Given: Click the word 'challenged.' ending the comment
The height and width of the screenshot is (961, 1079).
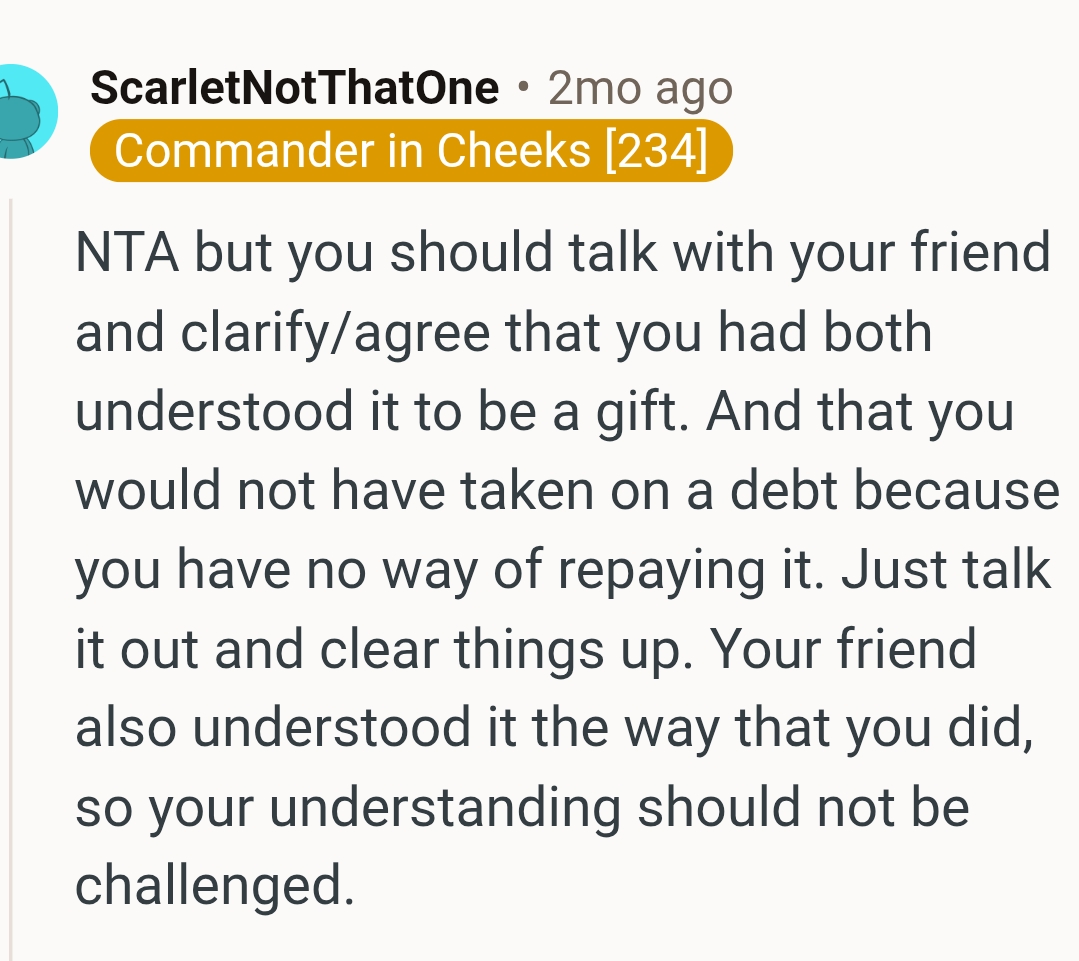Looking at the screenshot, I should (x=215, y=885).
